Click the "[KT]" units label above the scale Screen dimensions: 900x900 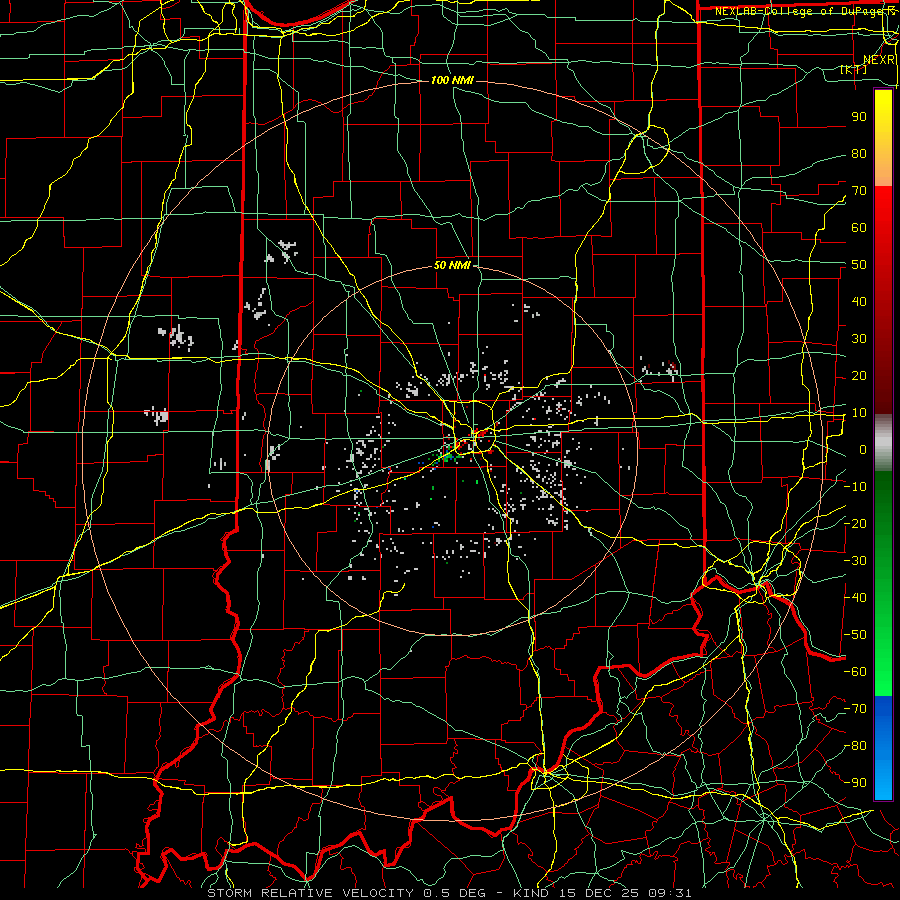point(853,69)
